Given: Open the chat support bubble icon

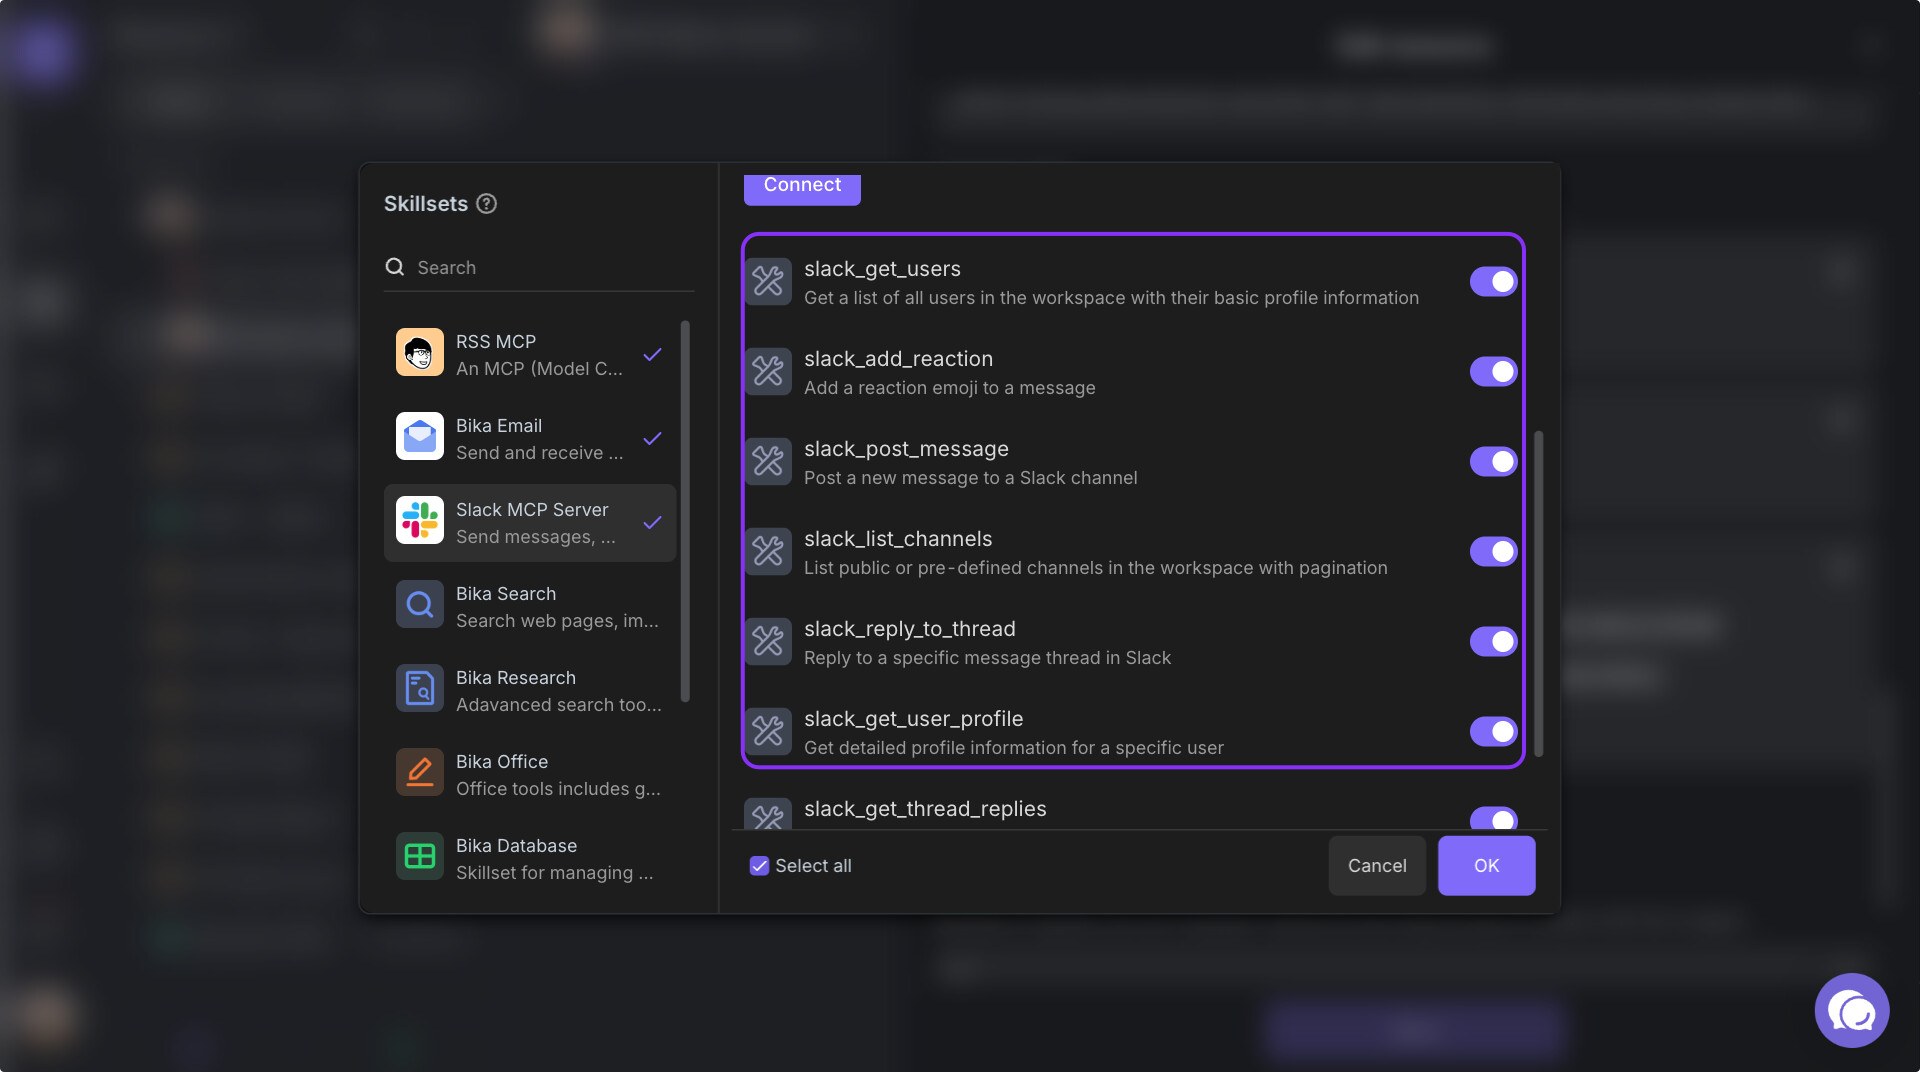Looking at the screenshot, I should [1851, 1011].
